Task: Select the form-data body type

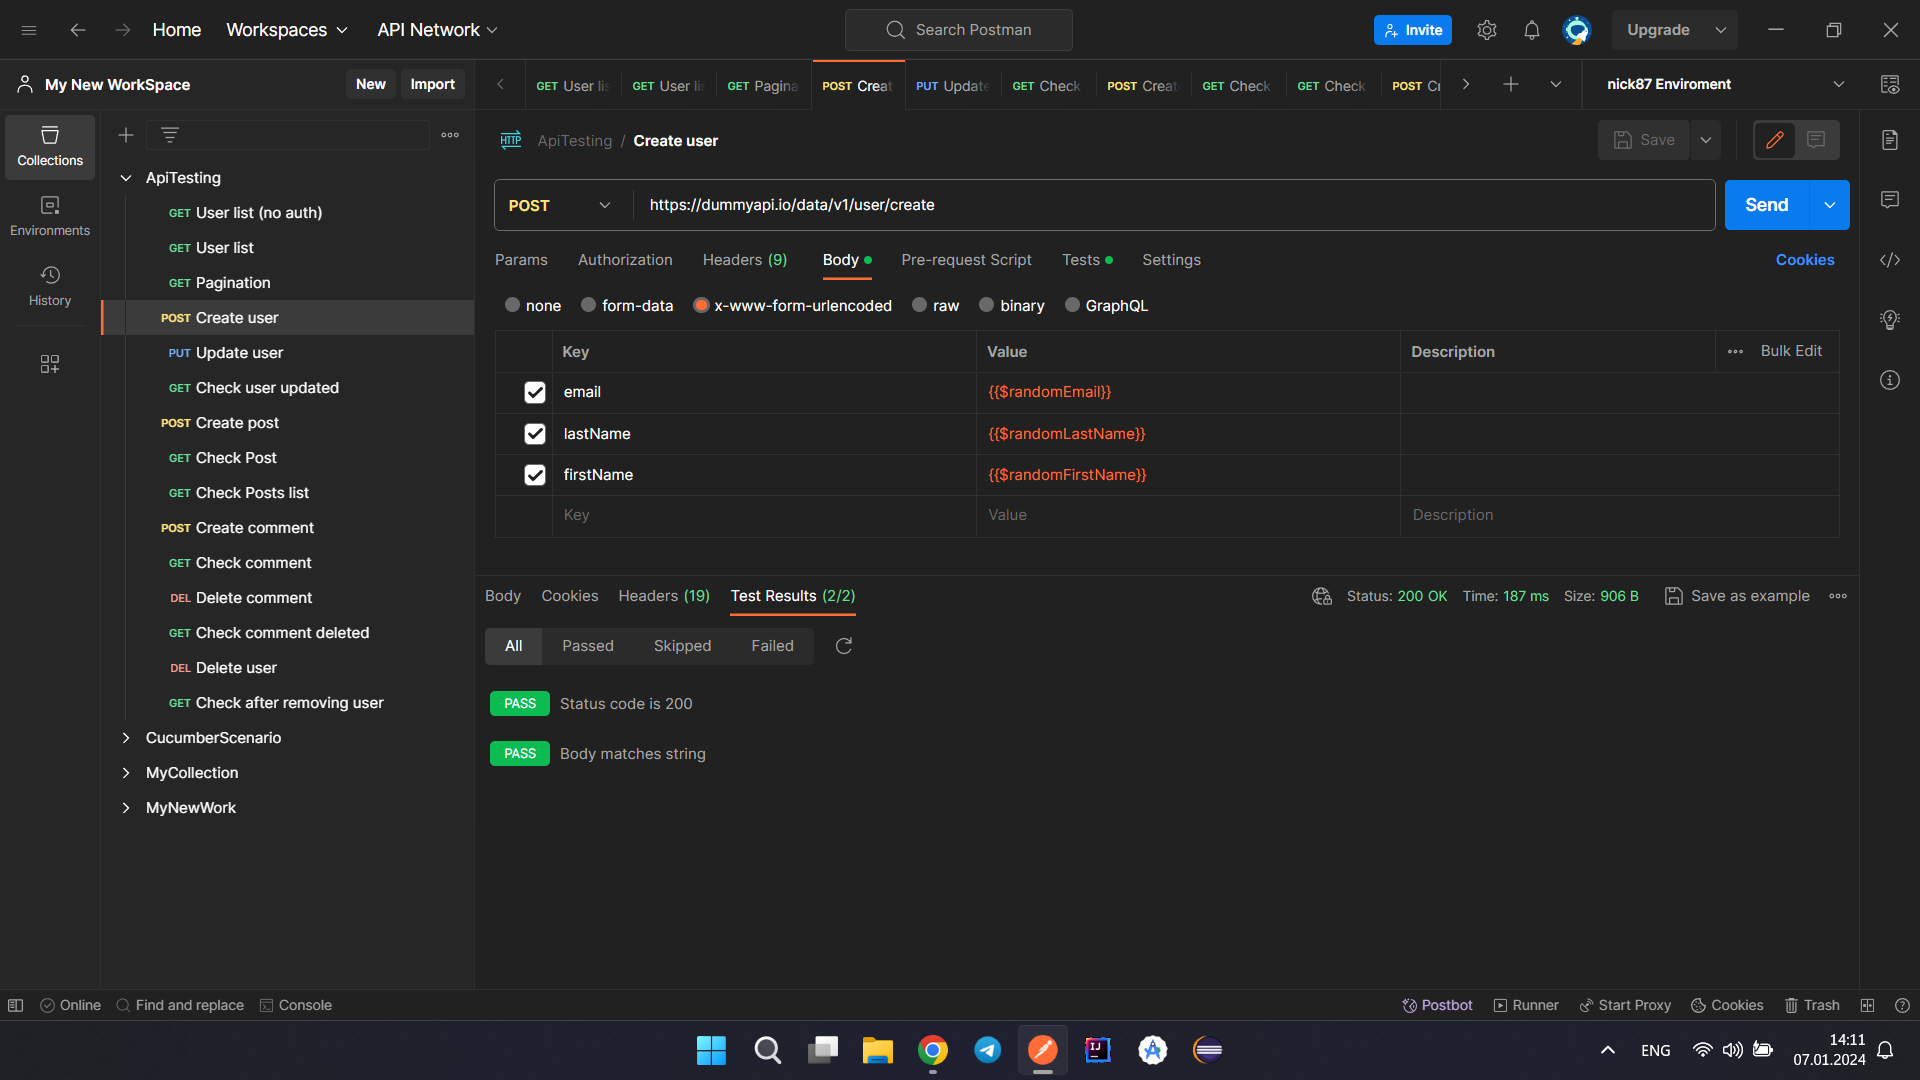Action: pyautogui.click(x=589, y=305)
